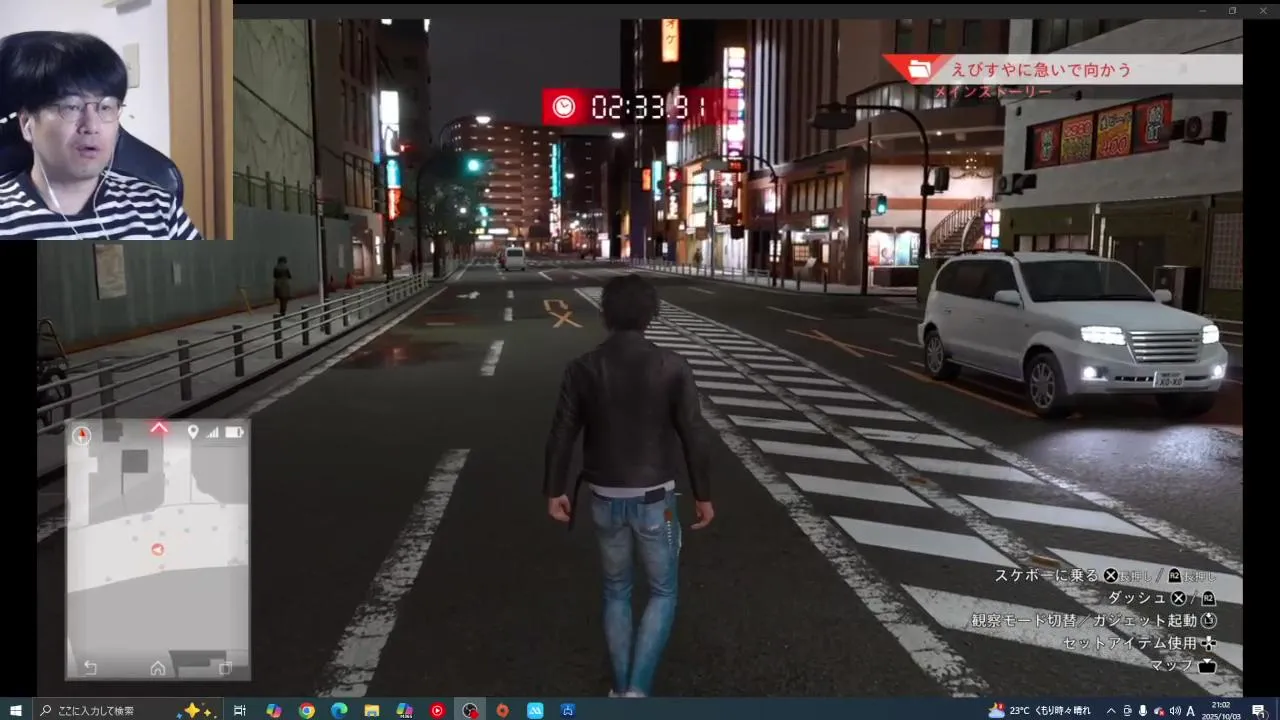Click the d-pad icon beside セットアイテム使用
This screenshot has width=1280, height=720.
pos(1209,643)
